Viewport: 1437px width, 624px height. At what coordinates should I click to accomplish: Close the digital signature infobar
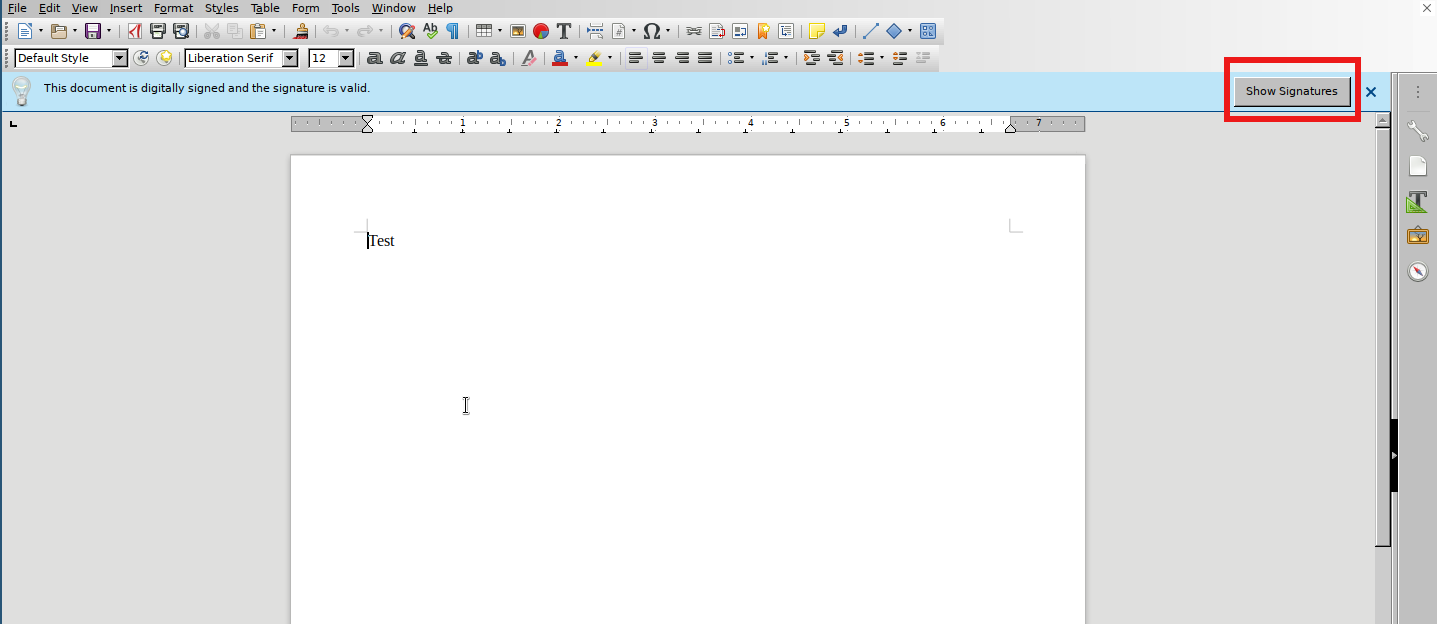click(1371, 92)
